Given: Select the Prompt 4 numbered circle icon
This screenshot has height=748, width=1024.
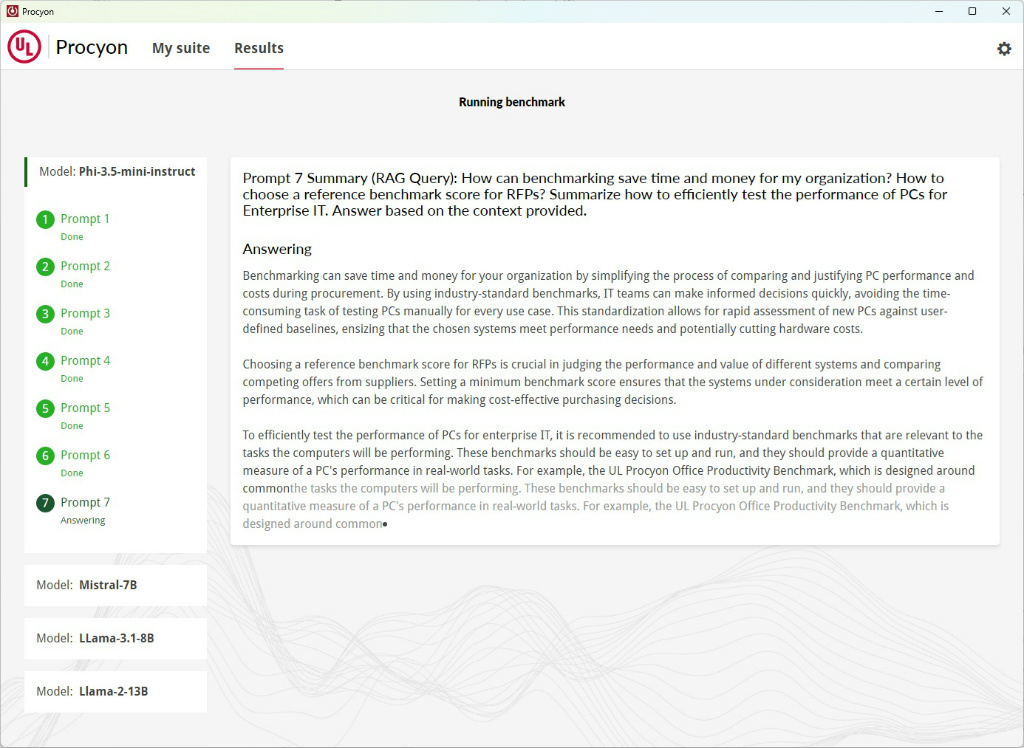Looking at the screenshot, I should pos(45,361).
